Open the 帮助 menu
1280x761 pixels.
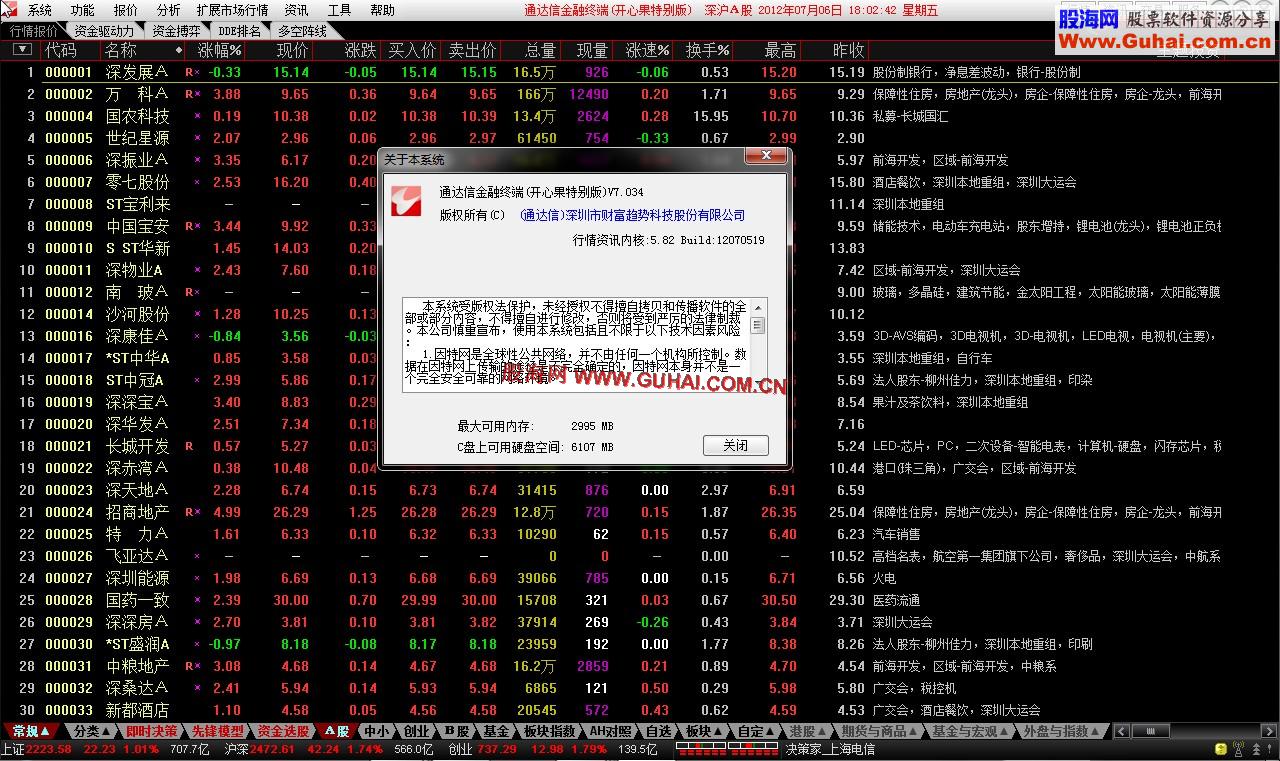(x=383, y=10)
